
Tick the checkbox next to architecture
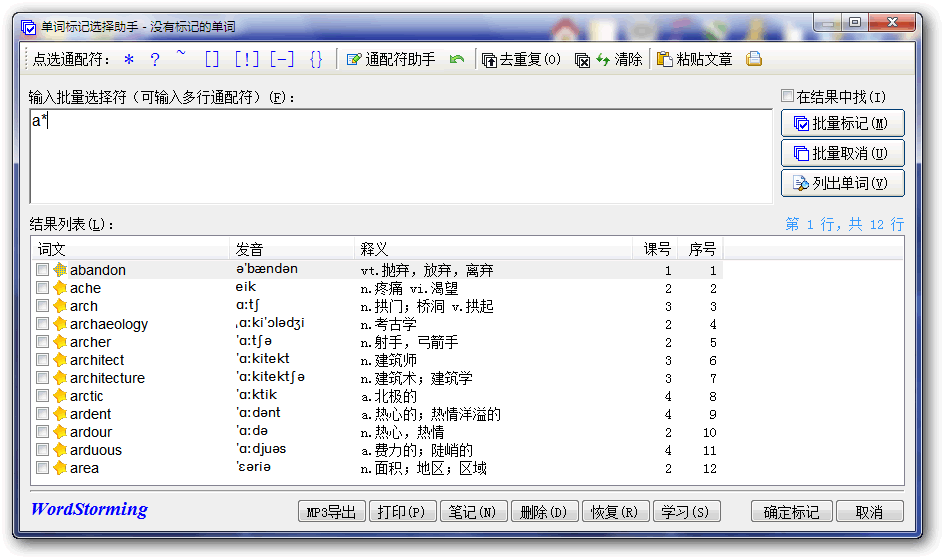pos(42,378)
